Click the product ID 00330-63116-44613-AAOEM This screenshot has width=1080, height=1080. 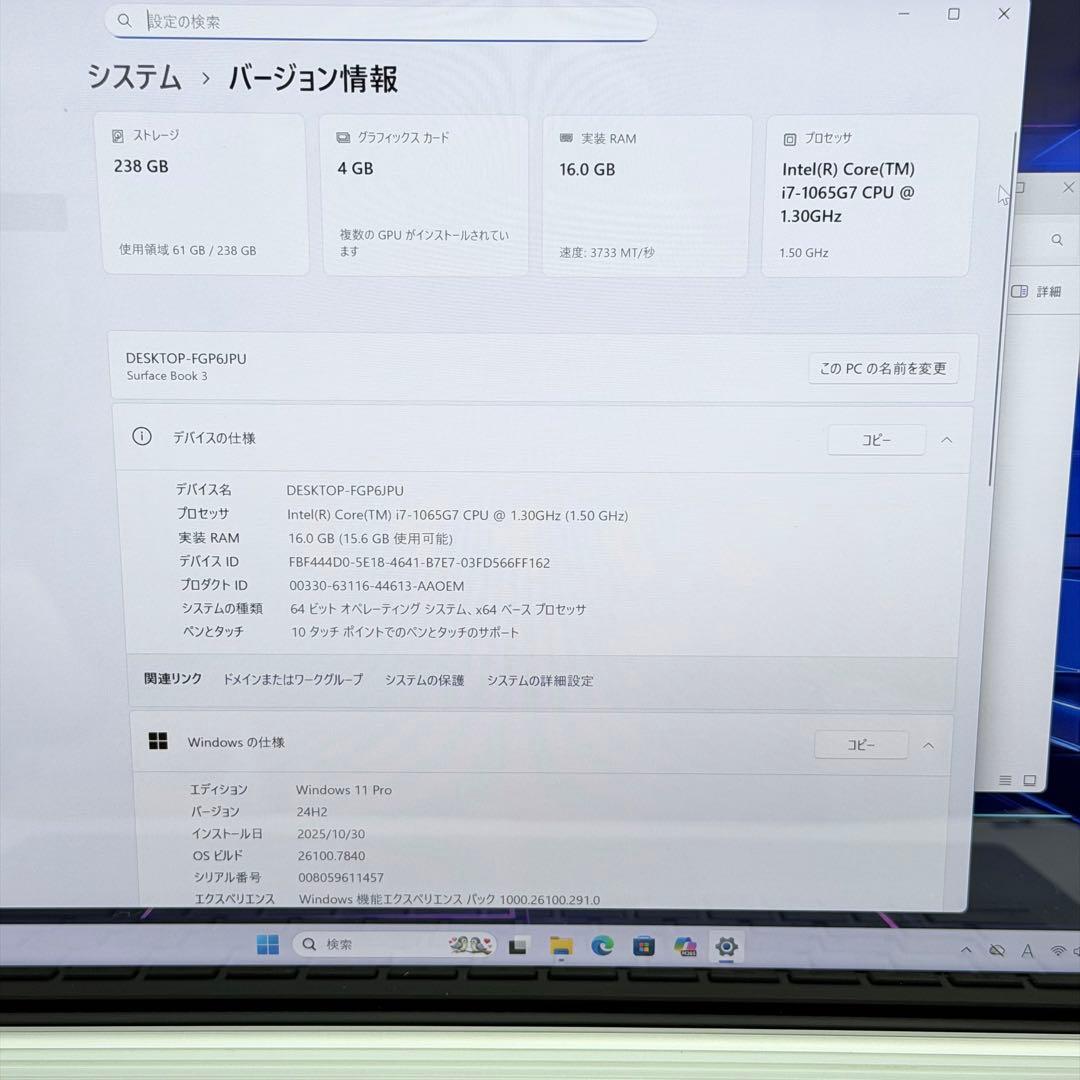point(377,586)
